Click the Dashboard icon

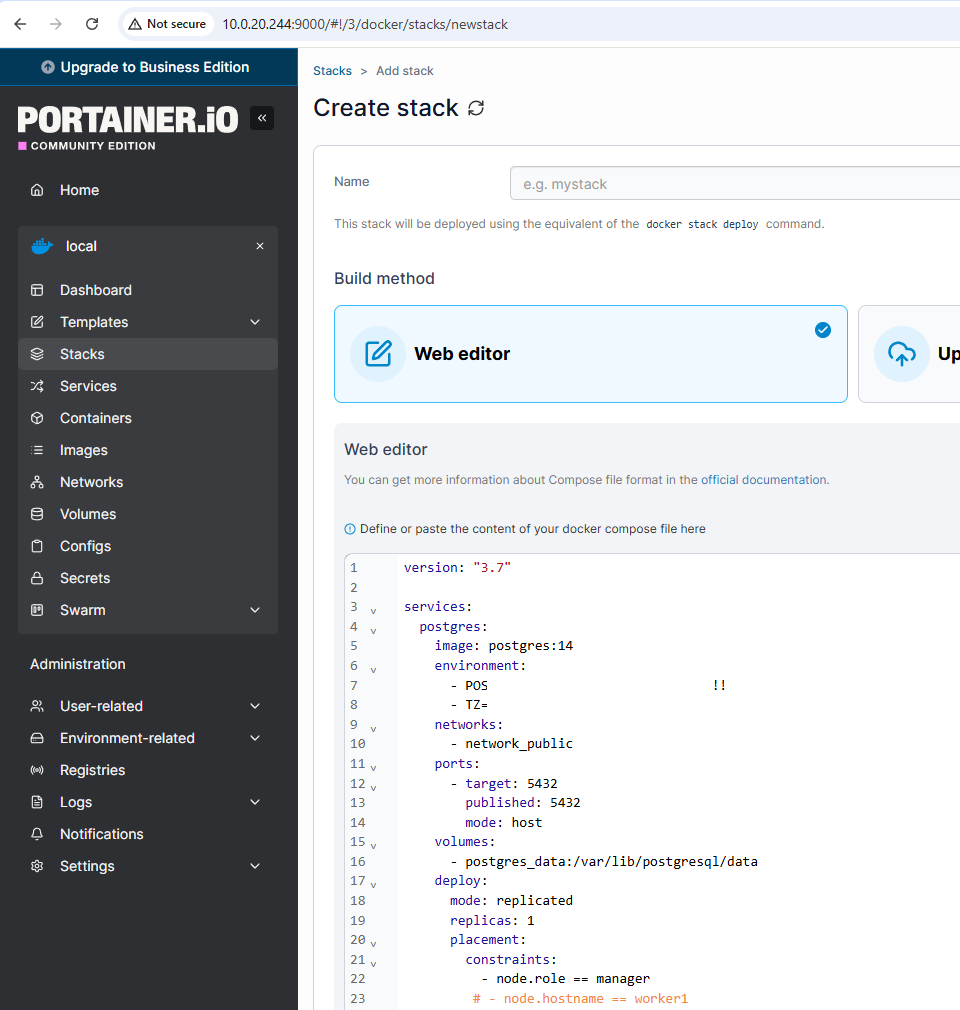(37, 290)
